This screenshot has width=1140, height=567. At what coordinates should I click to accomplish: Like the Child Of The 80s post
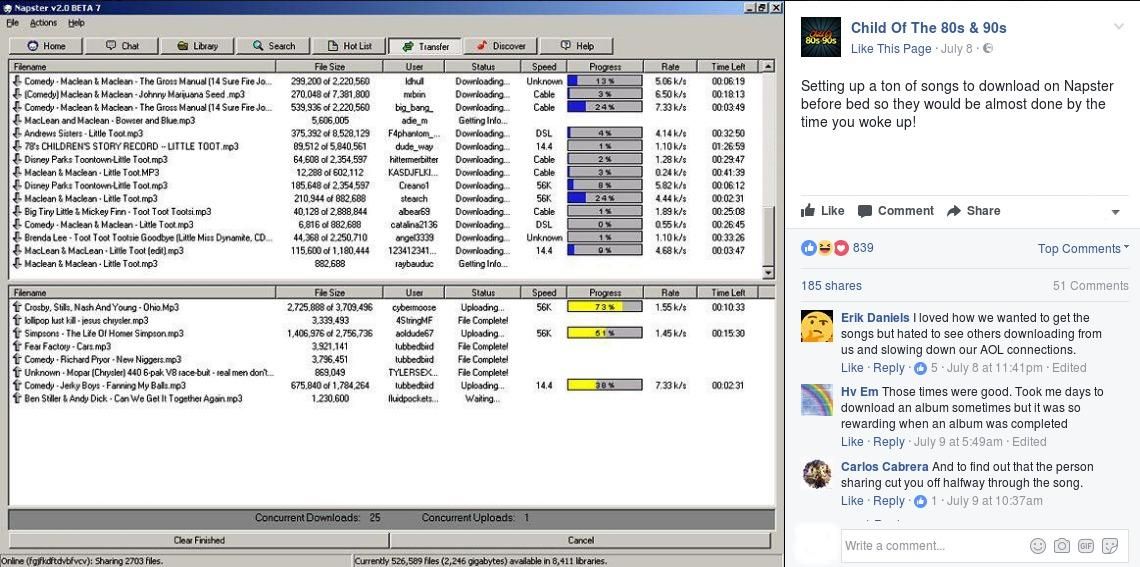823,211
